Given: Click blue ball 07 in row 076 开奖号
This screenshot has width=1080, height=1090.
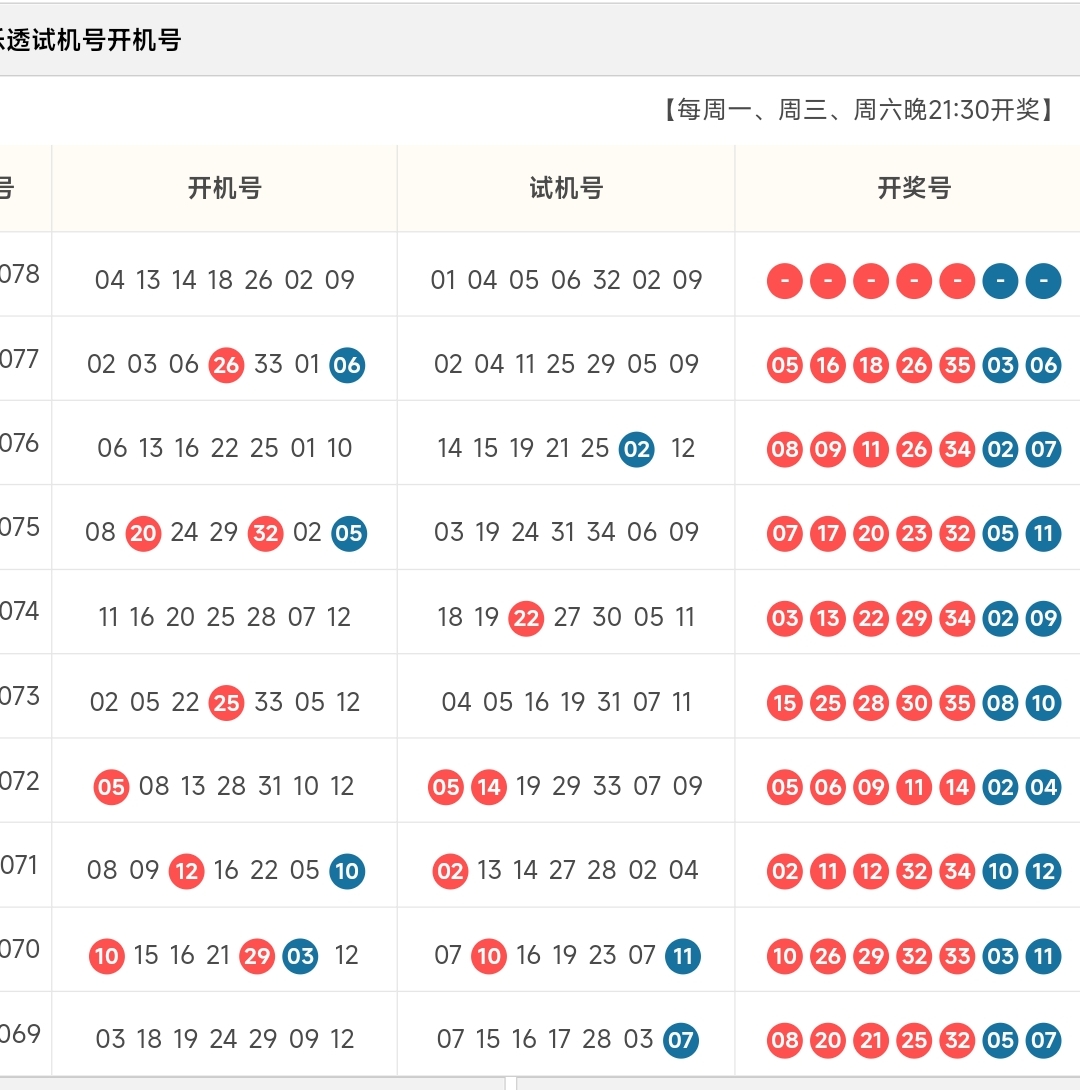Looking at the screenshot, I should pyautogui.click(x=1043, y=449).
